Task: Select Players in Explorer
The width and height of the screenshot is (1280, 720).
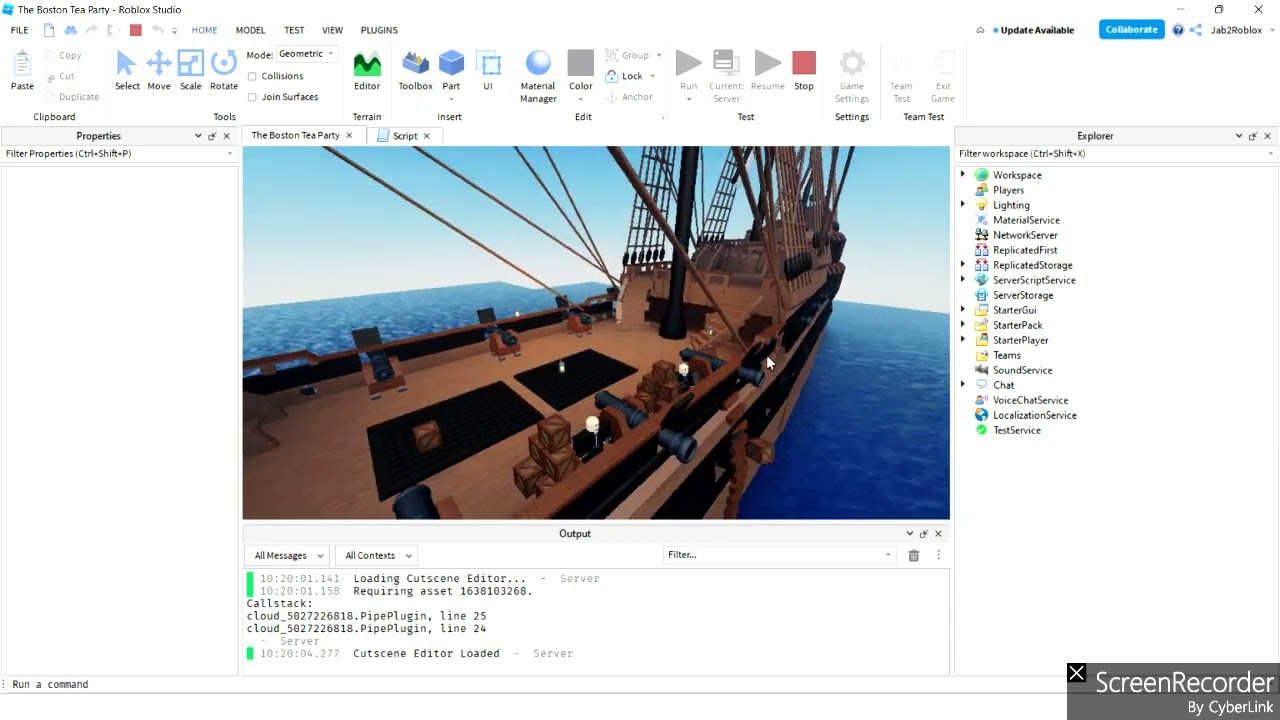Action: tap(1008, 190)
